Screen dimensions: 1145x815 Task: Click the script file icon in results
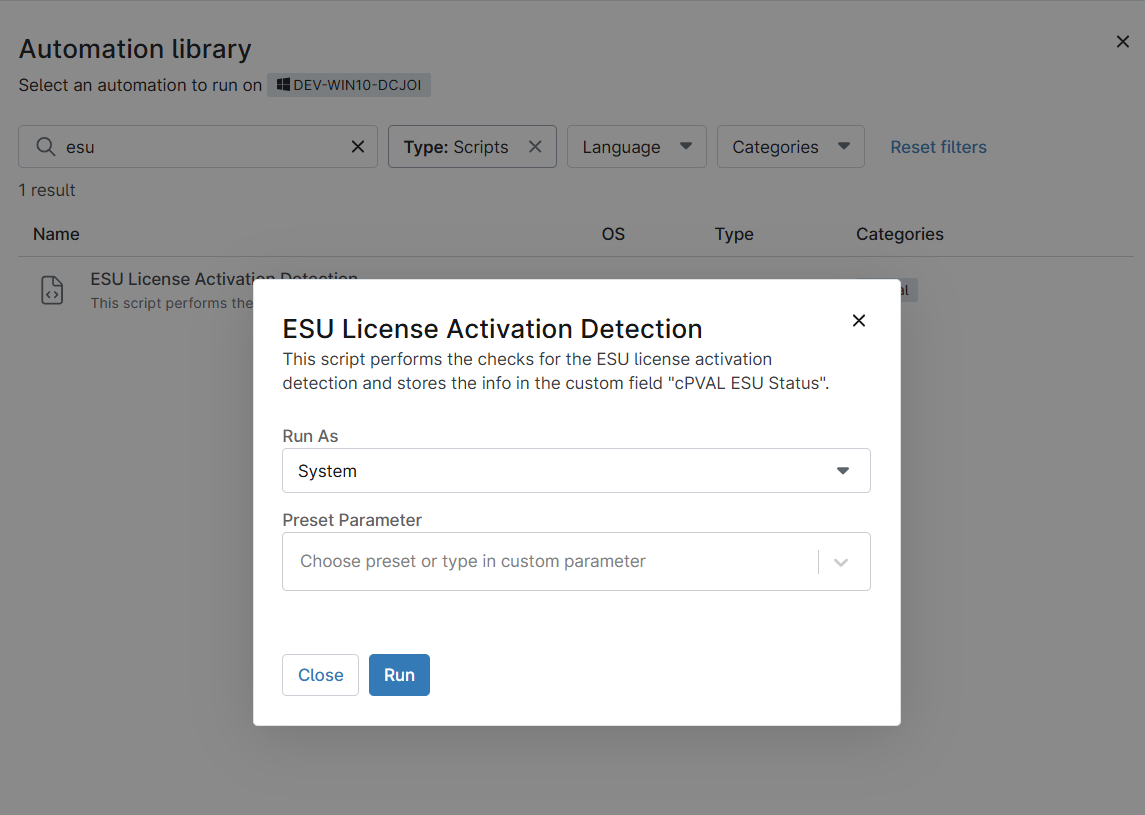click(x=52, y=290)
